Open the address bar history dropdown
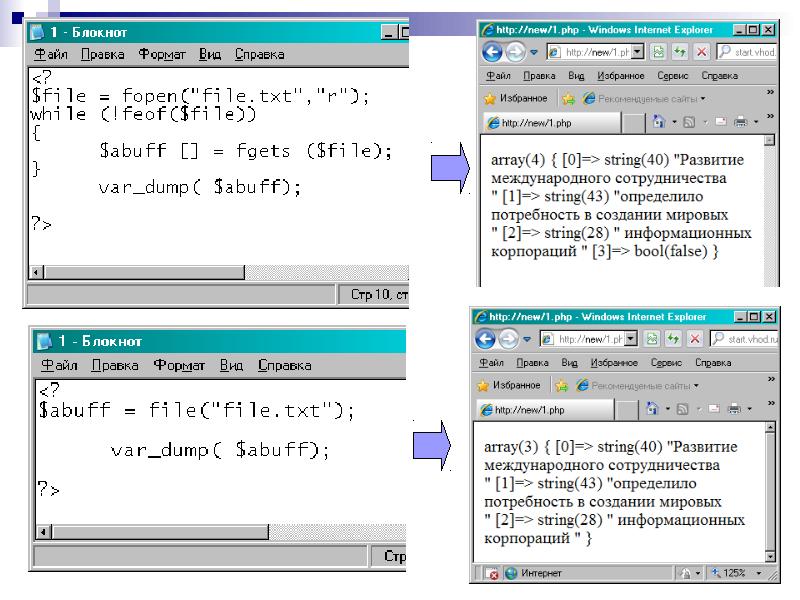The height and width of the screenshot is (600, 800). point(637,50)
